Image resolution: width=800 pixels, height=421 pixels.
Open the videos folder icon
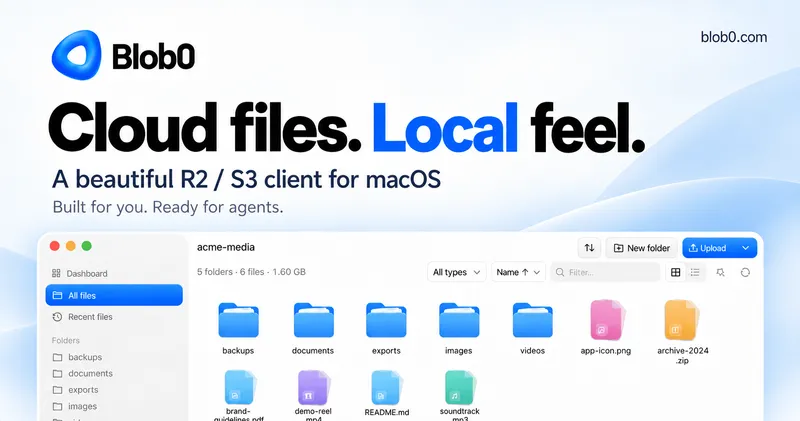click(x=533, y=320)
